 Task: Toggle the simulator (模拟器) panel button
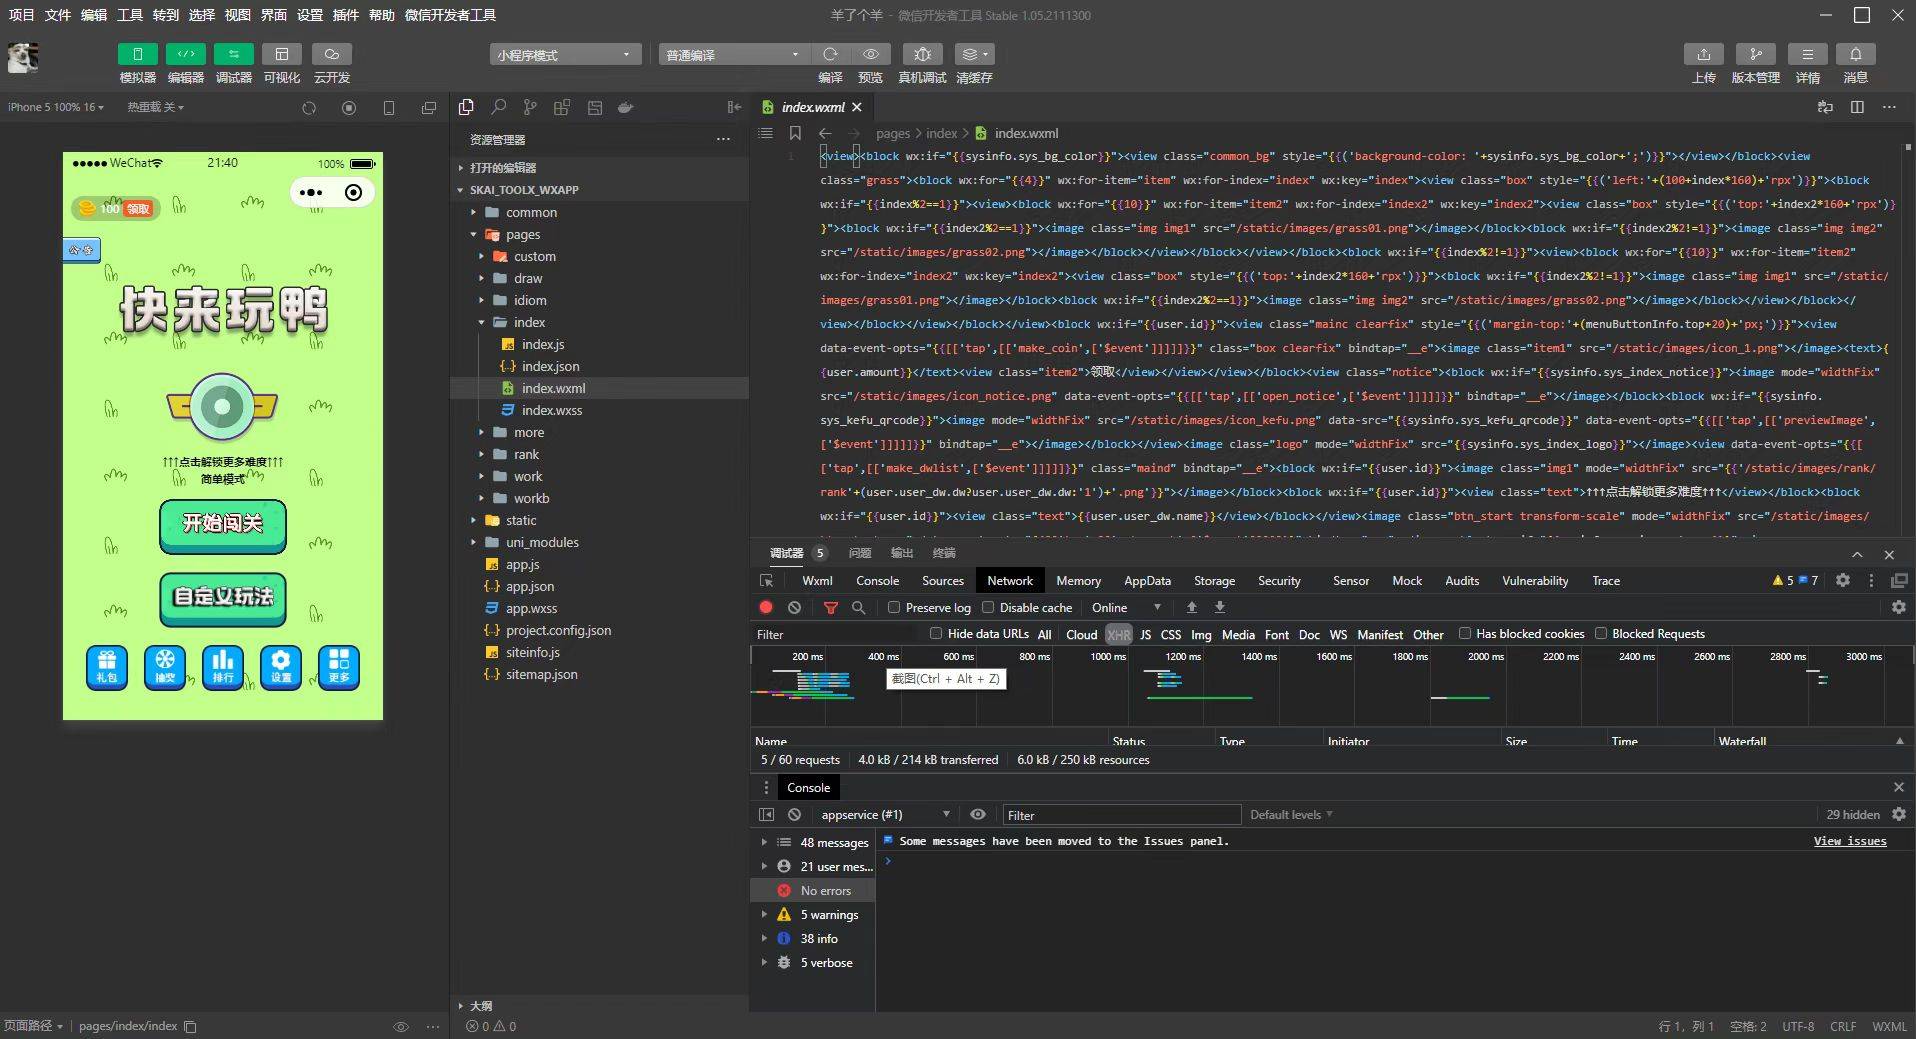[x=138, y=54]
